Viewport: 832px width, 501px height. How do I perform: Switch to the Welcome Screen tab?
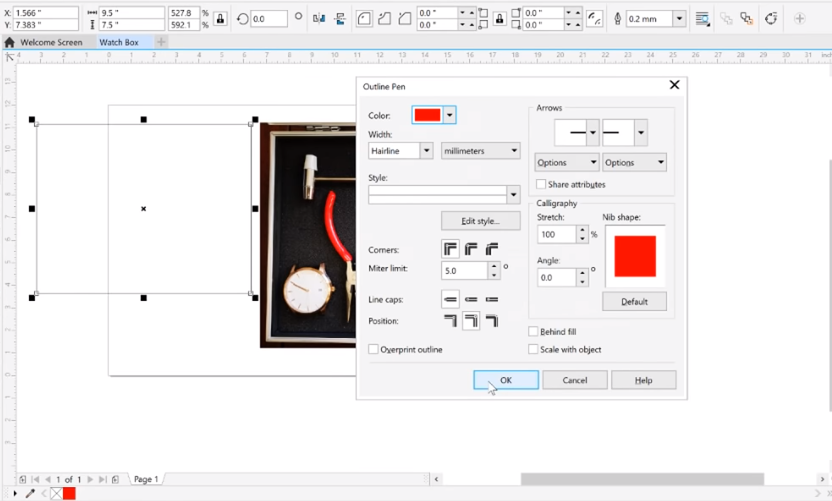pyautogui.click(x=51, y=42)
